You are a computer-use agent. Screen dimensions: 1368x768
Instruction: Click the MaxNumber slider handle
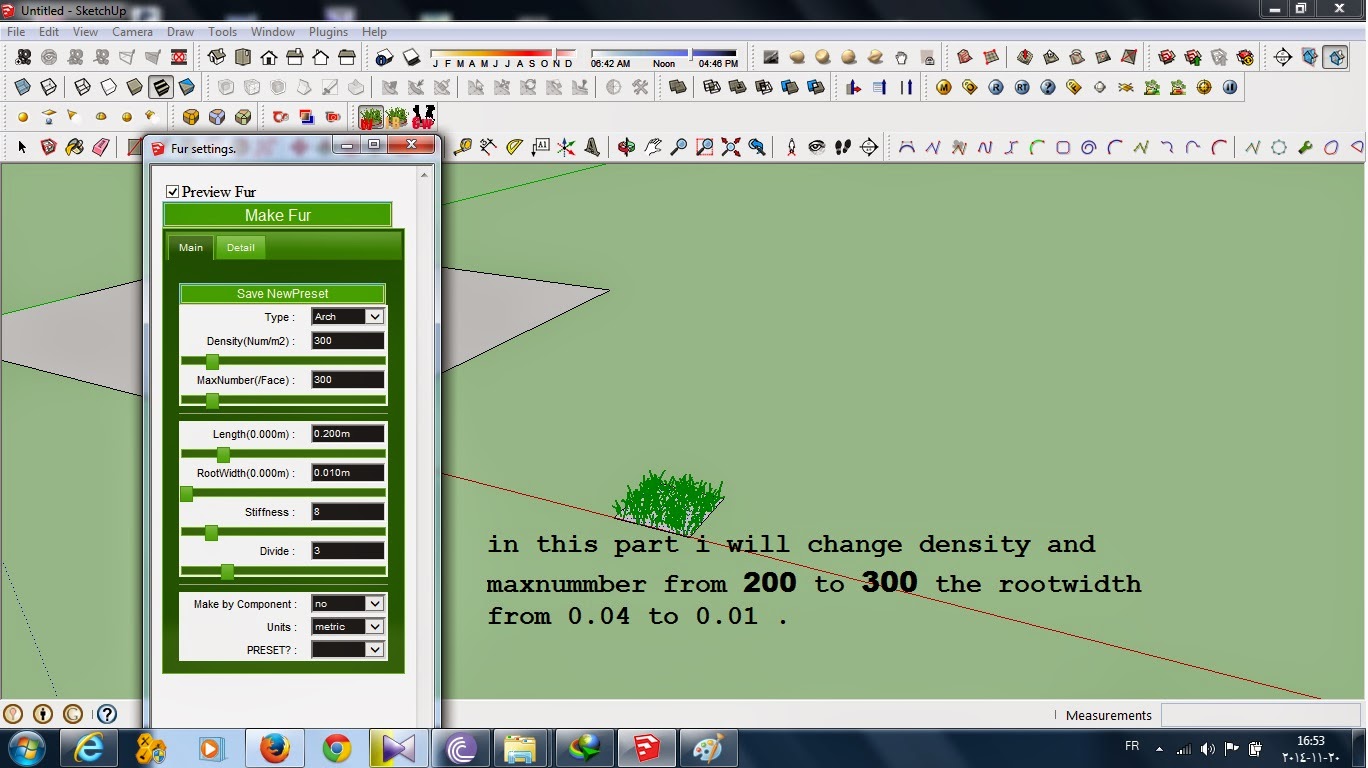pyautogui.click(x=212, y=401)
